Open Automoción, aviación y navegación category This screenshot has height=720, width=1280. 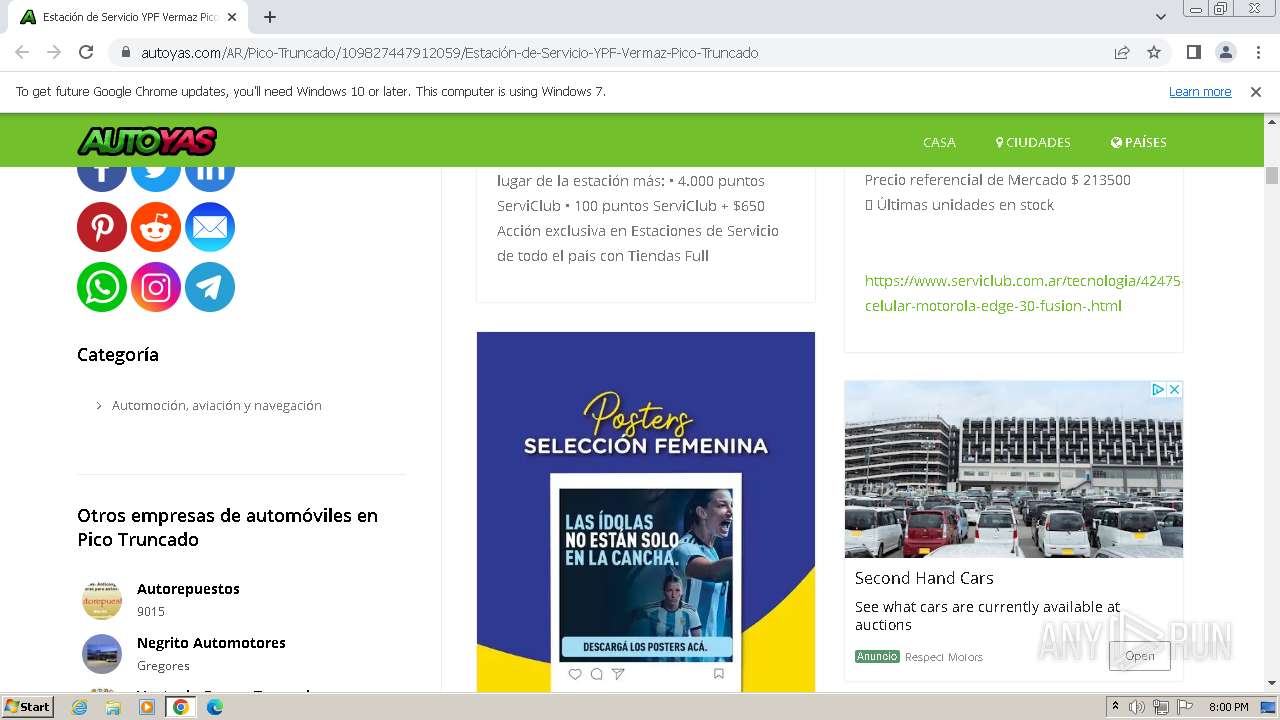tap(217, 405)
